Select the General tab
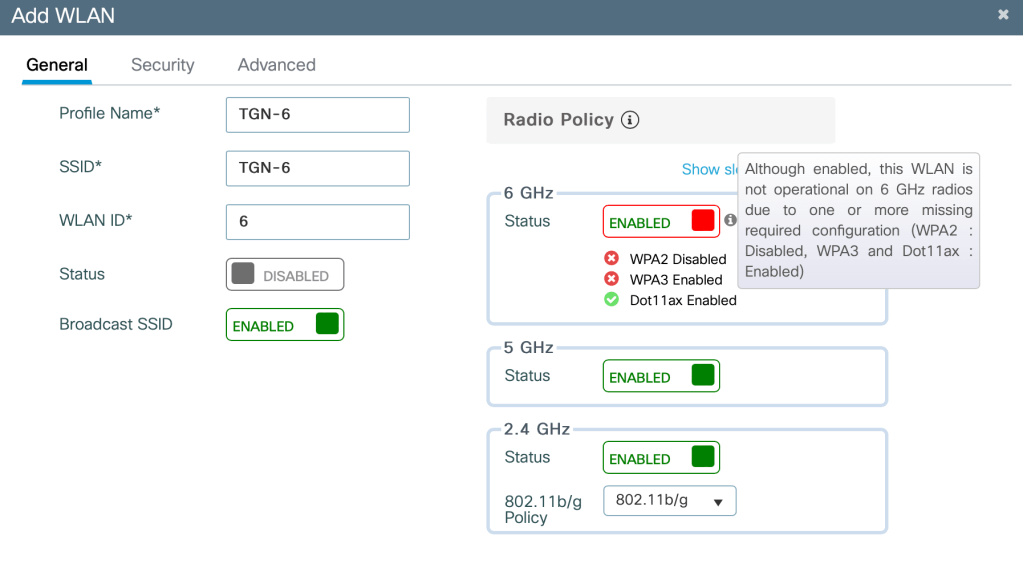1023x576 pixels. (57, 65)
